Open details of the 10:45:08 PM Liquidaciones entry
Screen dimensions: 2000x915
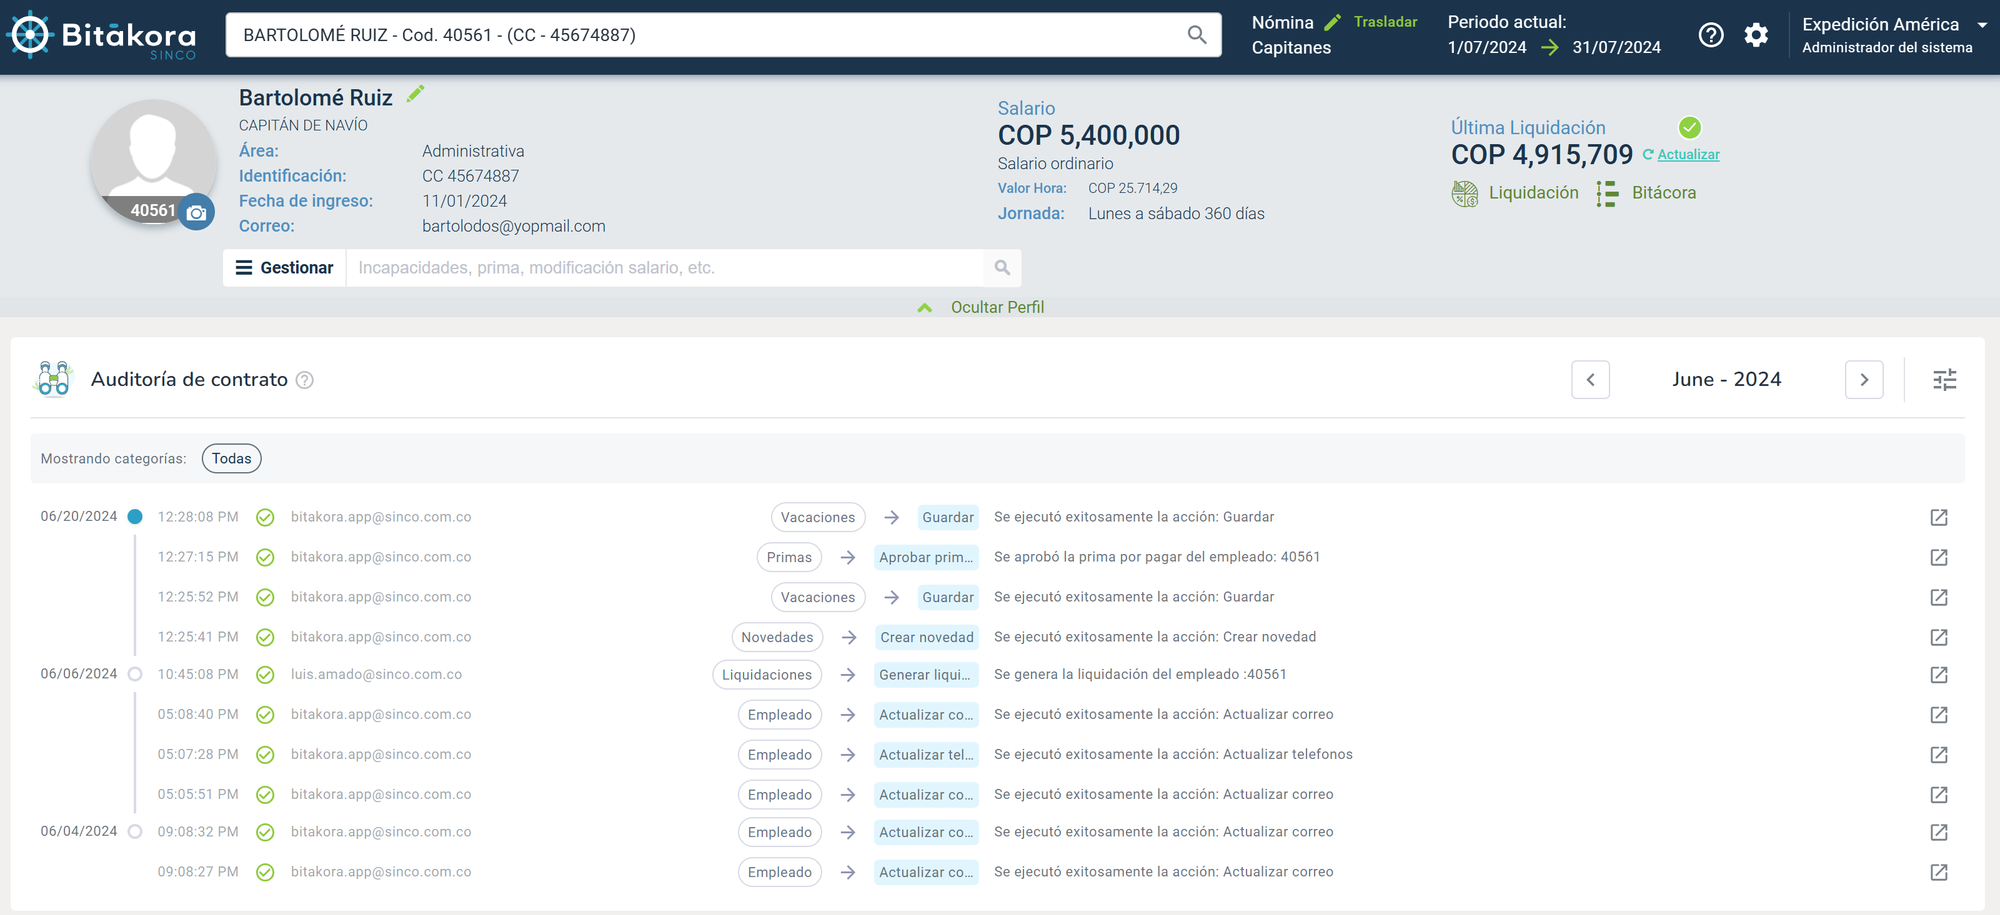1939,675
